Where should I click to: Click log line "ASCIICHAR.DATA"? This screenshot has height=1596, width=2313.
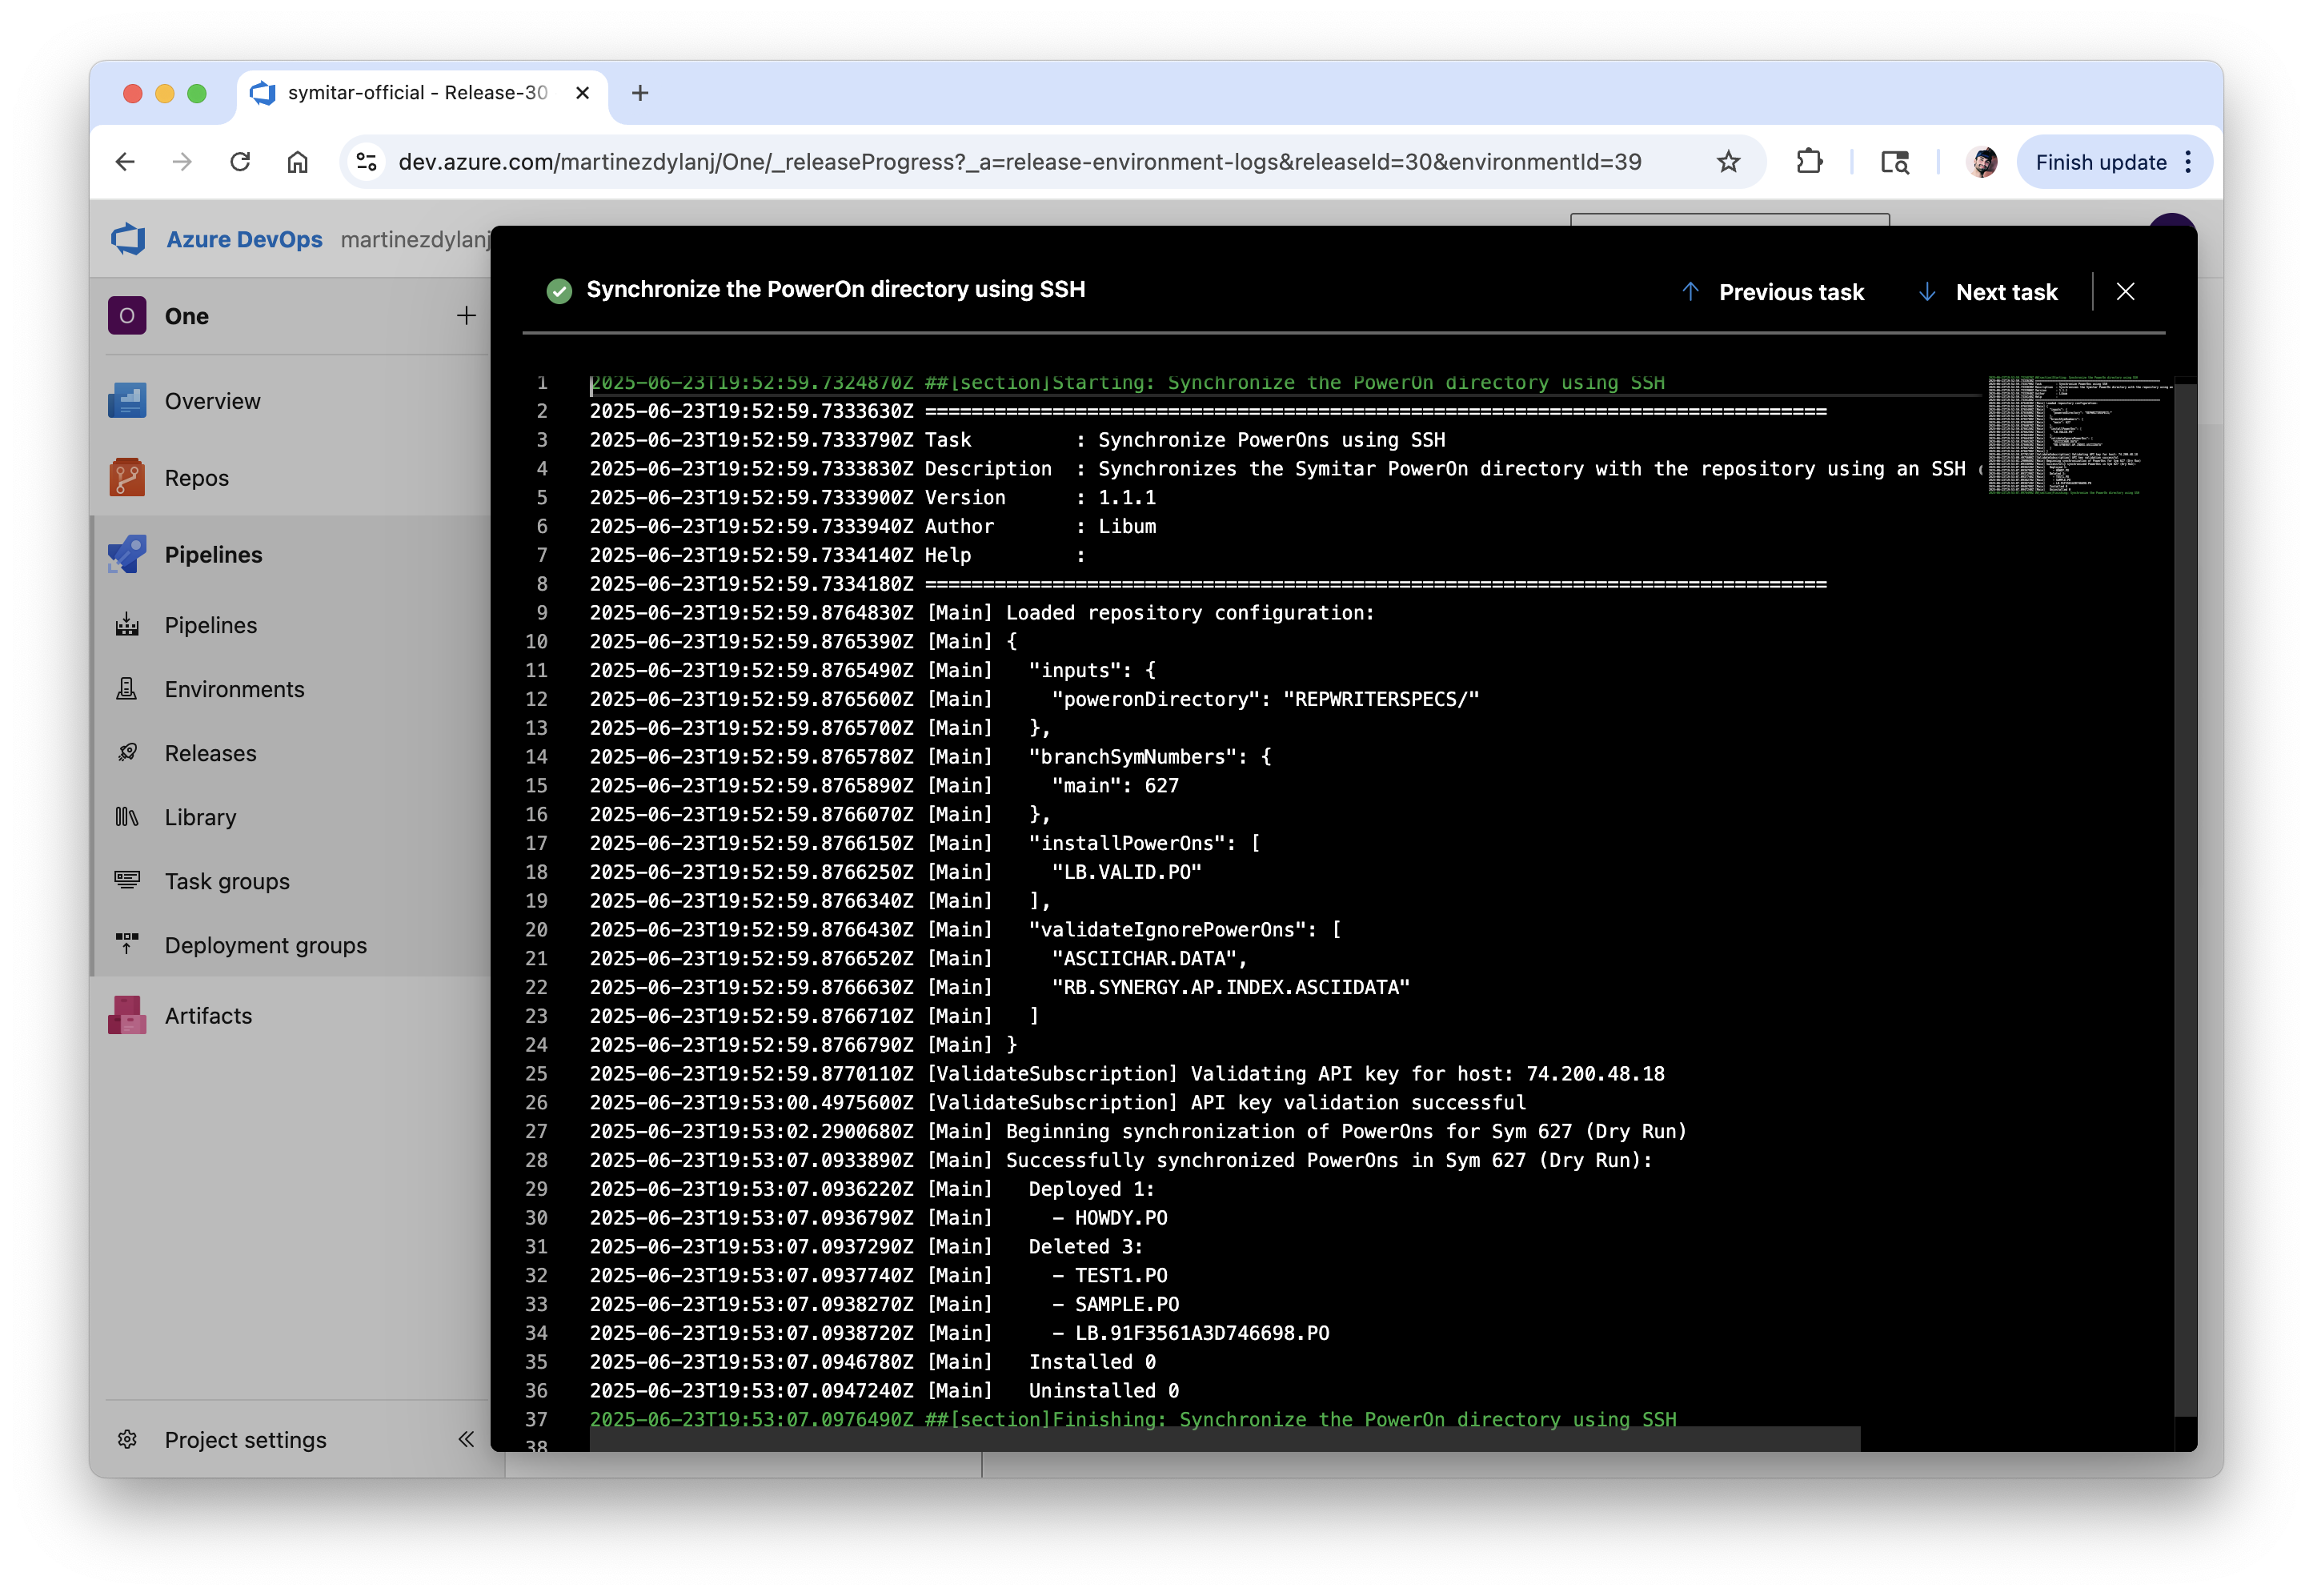(919, 958)
